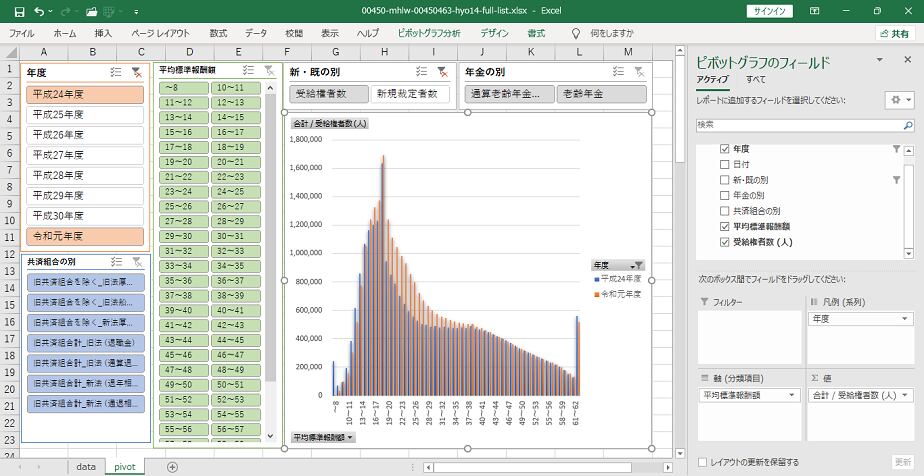Open the 挿入 ribbon tab

(x=103, y=33)
